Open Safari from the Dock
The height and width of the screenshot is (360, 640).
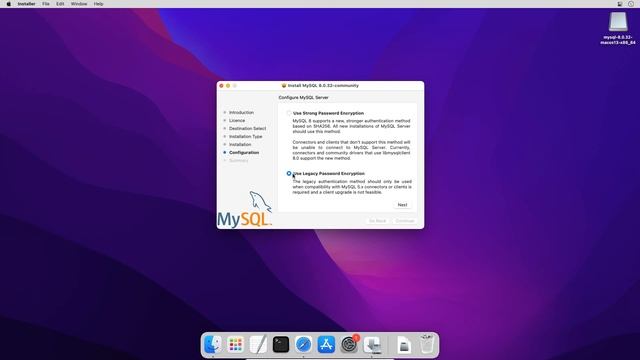coord(303,344)
